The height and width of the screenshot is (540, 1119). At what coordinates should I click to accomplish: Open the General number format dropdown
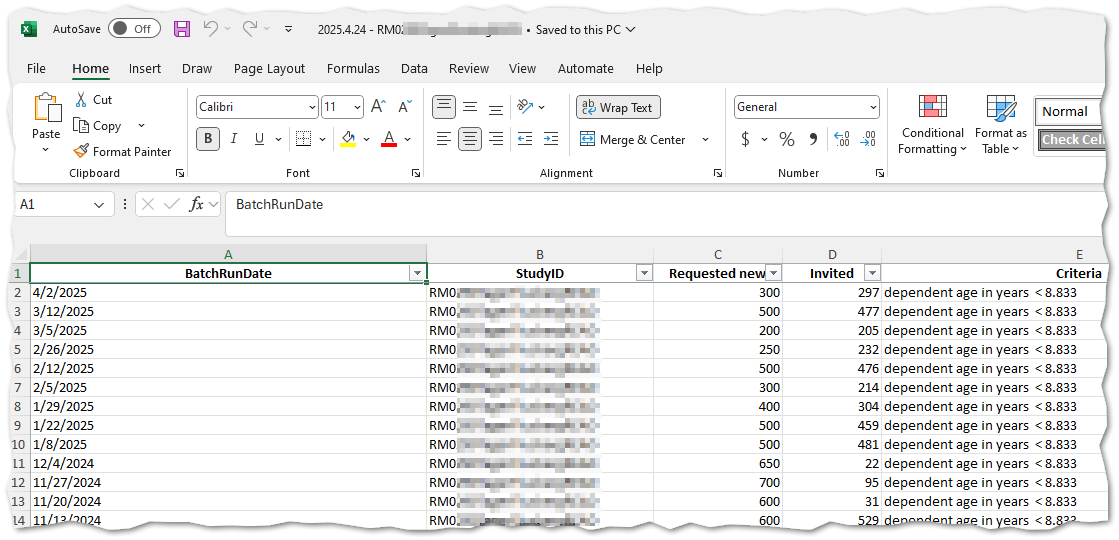tap(873, 107)
